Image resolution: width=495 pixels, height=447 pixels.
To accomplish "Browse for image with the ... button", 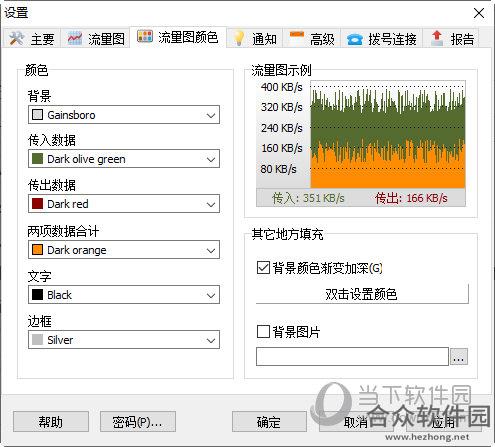I will pos(459,357).
